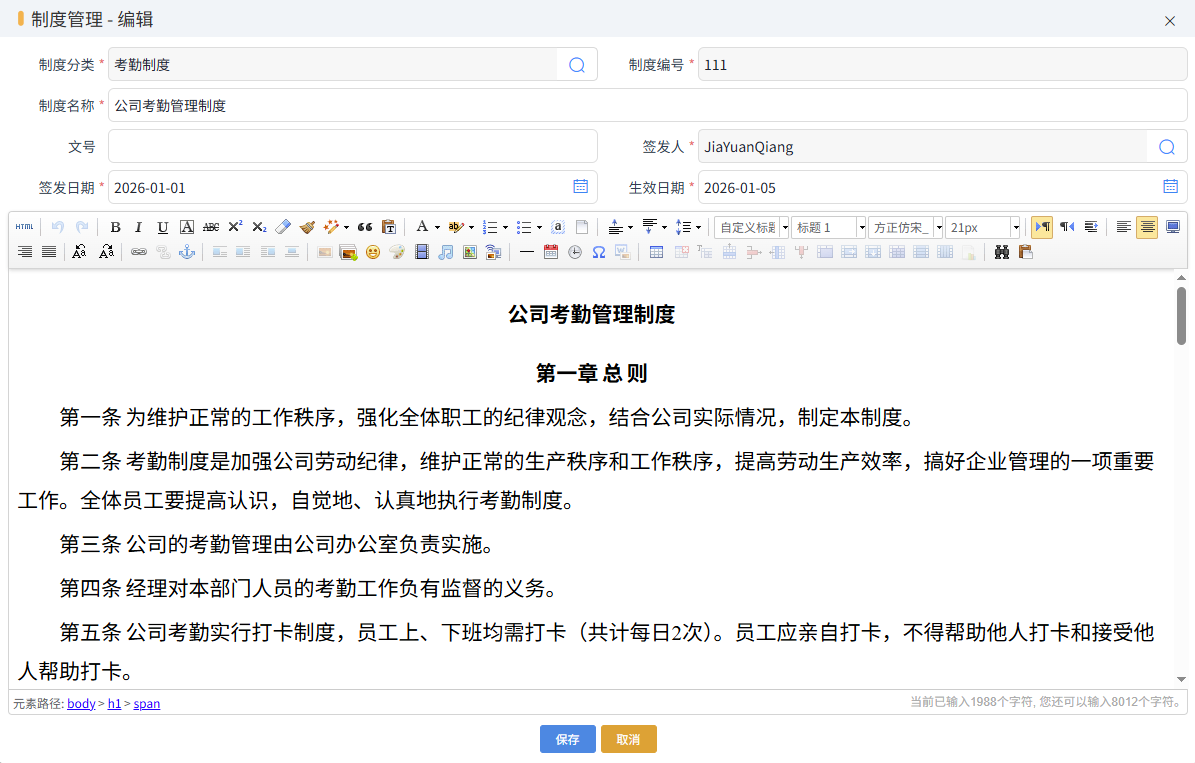Expand the space before paragraph dropdown
The height and width of the screenshot is (763, 1195).
tap(630, 227)
